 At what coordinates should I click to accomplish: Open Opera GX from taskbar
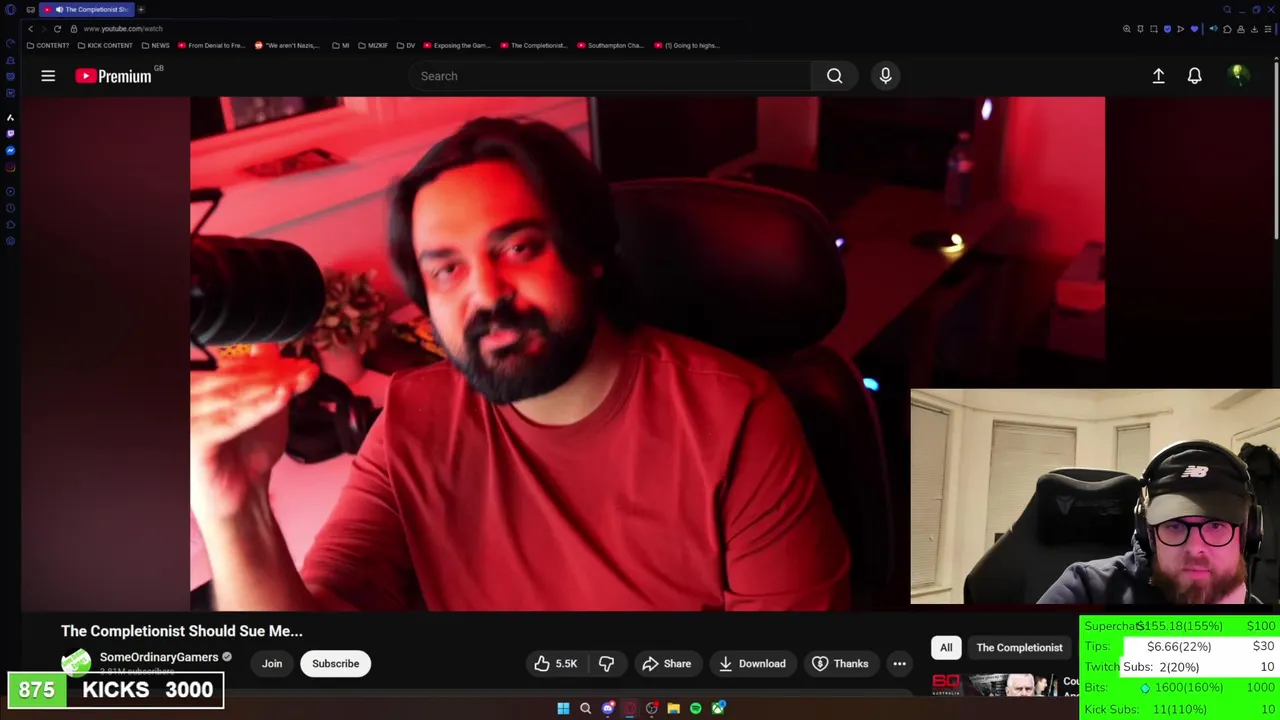pos(629,709)
